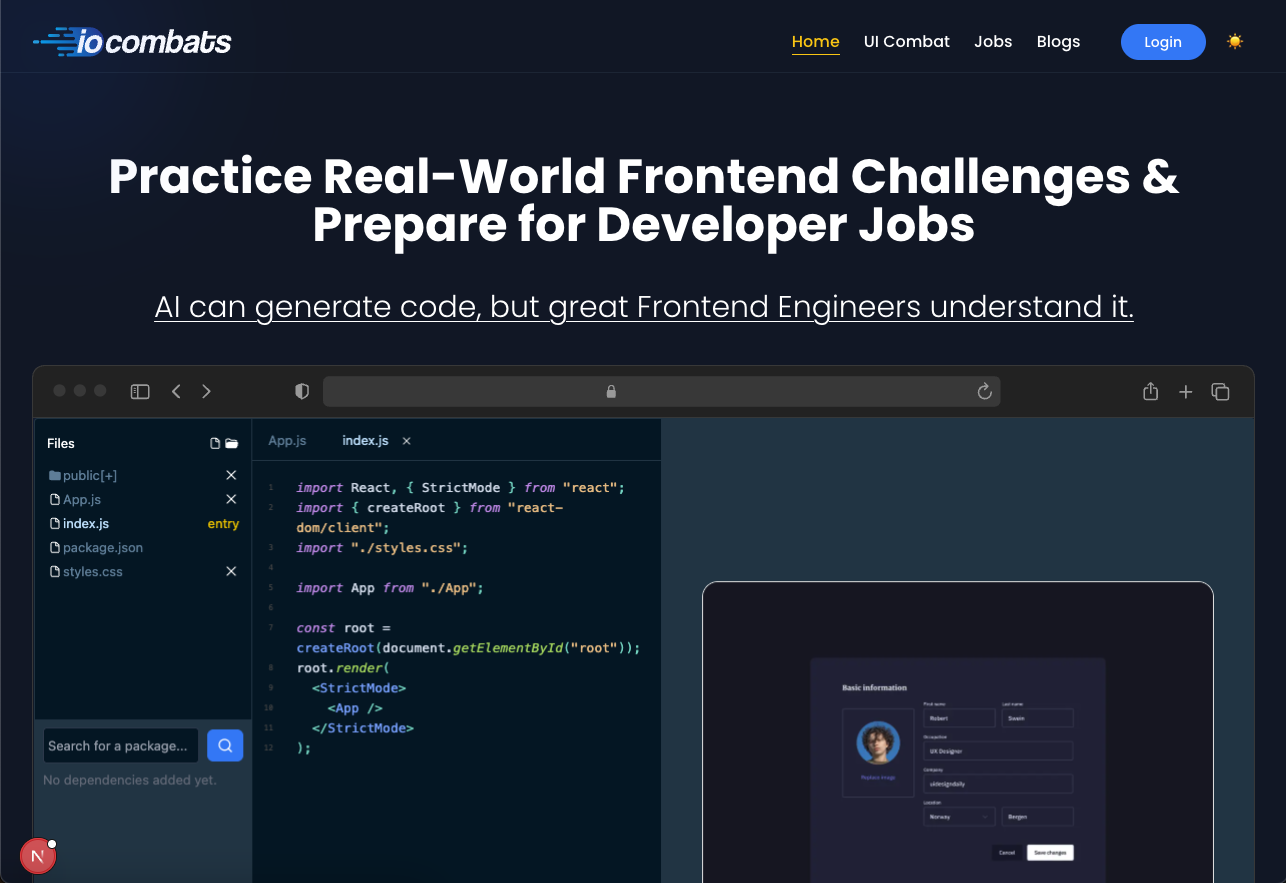This screenshot has height=883, width=1286.
Task: Click the Search for a package field
Action: point(120,745)
